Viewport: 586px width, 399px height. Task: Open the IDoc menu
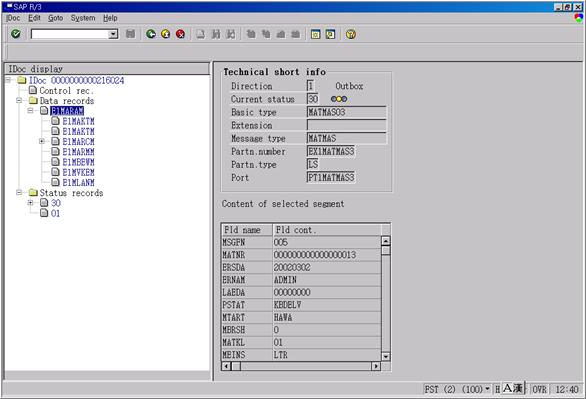pos(13,18)
